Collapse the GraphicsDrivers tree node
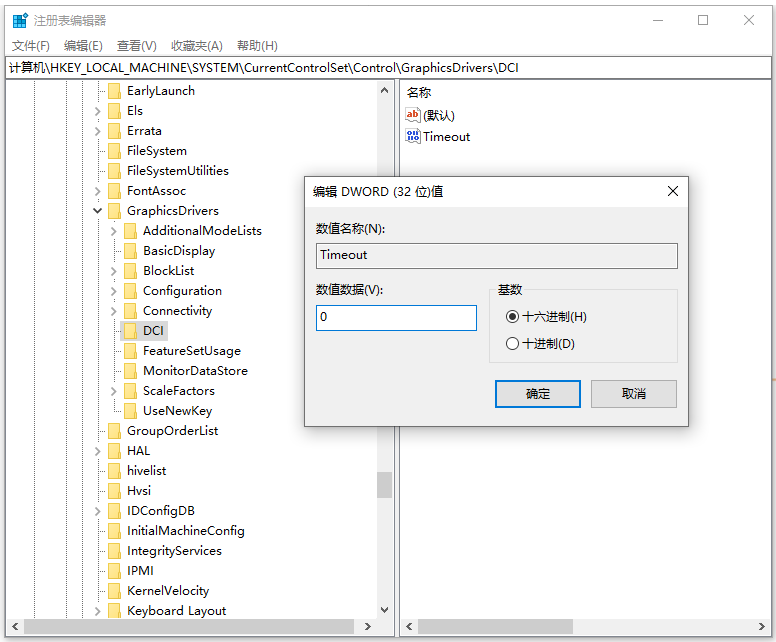The height and width of the screenshot is (642, 776). click(x=98, y=211)
